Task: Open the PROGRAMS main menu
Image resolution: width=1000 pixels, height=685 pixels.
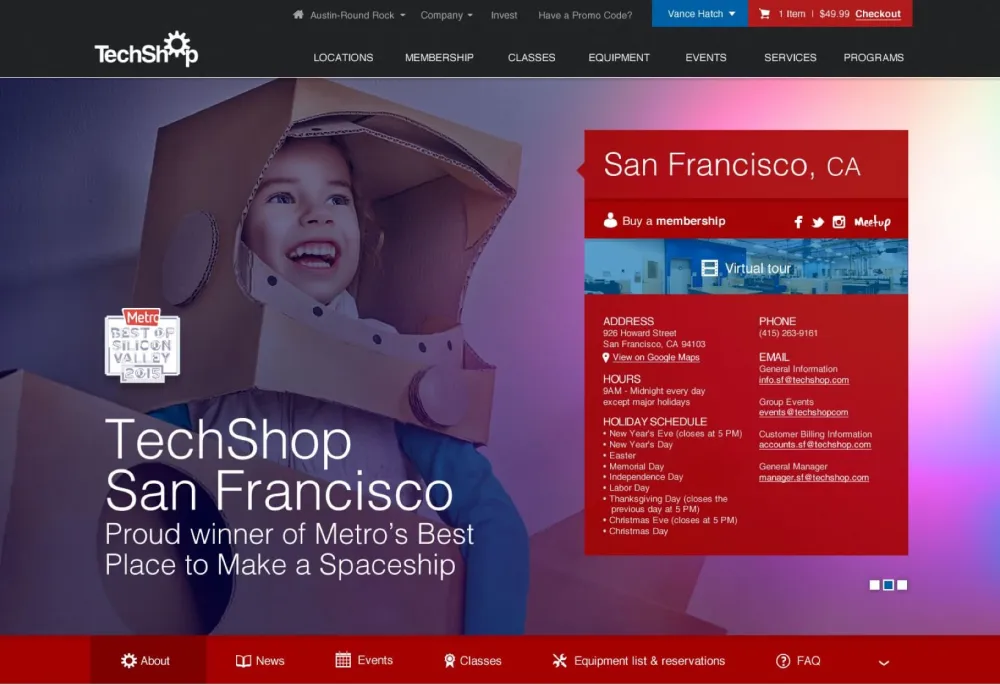Action: coord(874,57)
